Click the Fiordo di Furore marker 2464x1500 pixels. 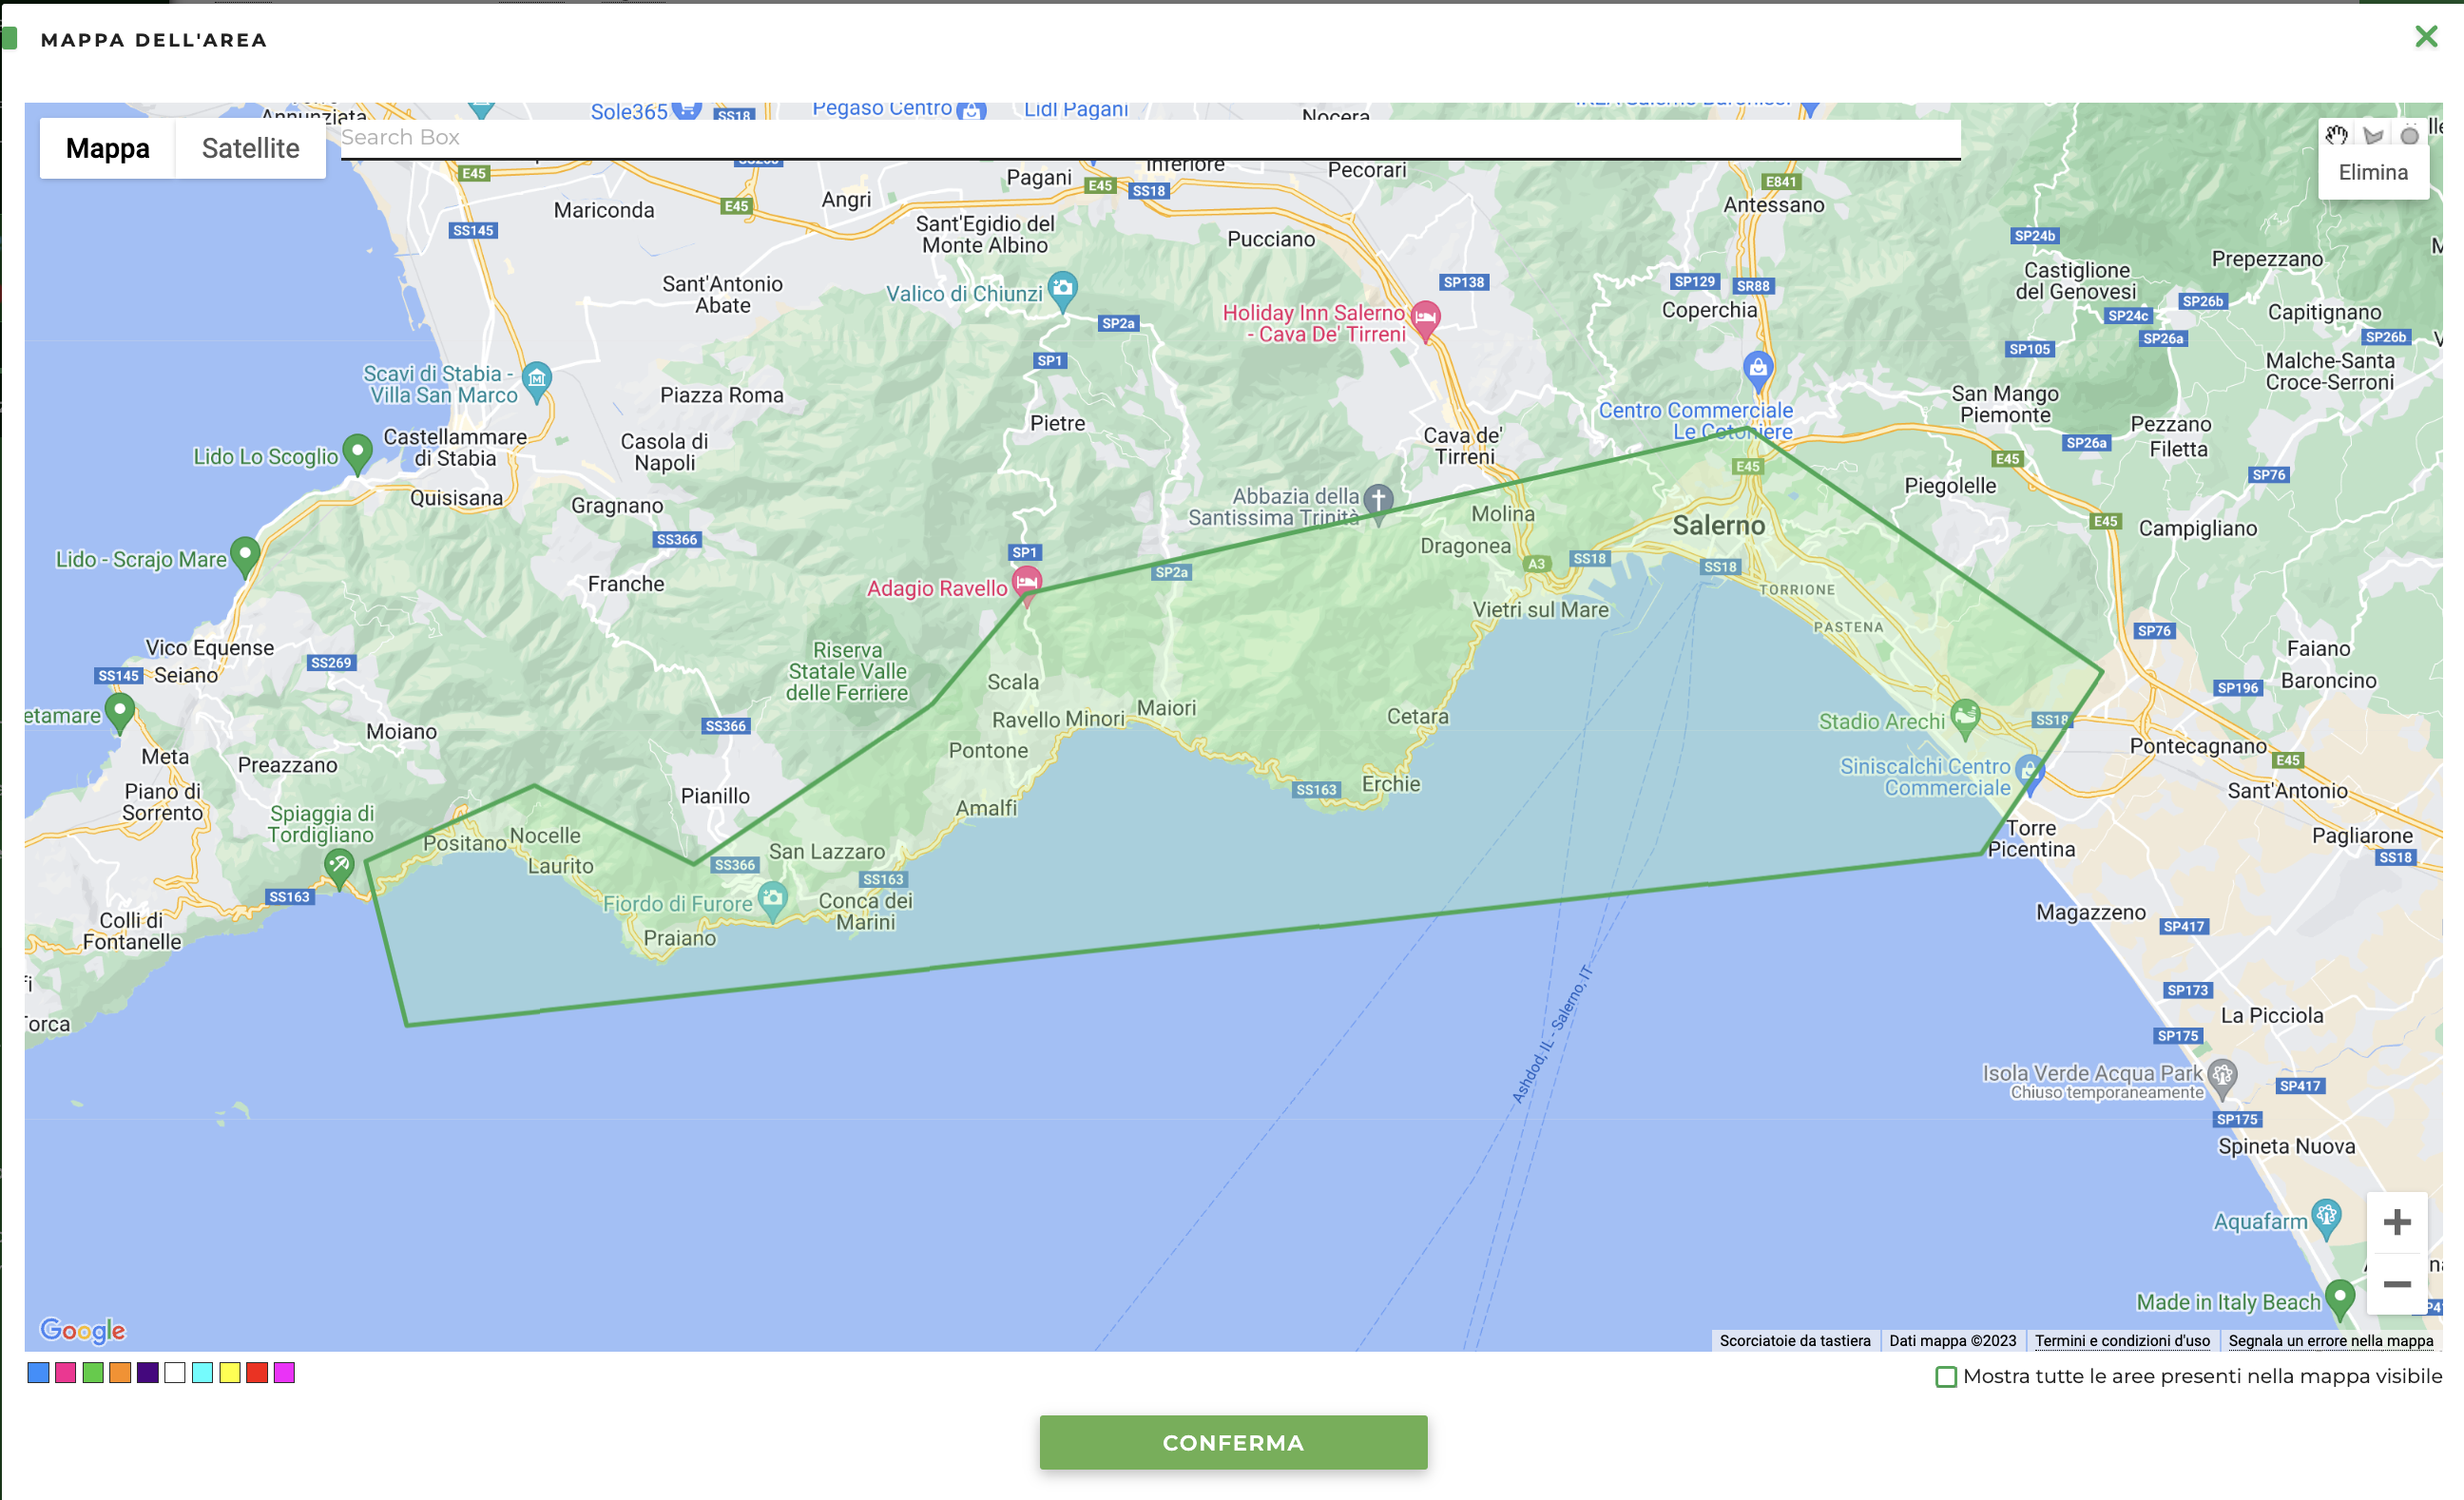click(x=772, y=898)
